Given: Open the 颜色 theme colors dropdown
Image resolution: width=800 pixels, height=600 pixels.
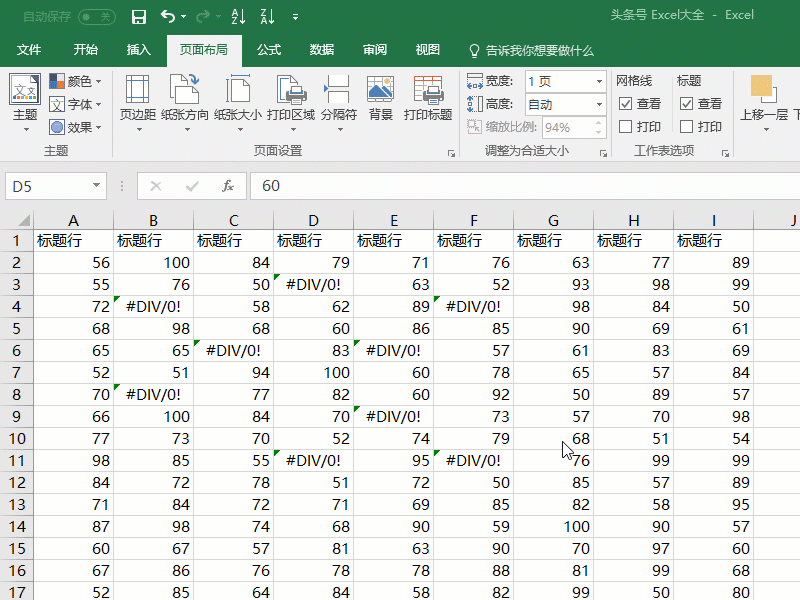Looking at the screenshot, I should pyautogui.click(x=76, y=81).
